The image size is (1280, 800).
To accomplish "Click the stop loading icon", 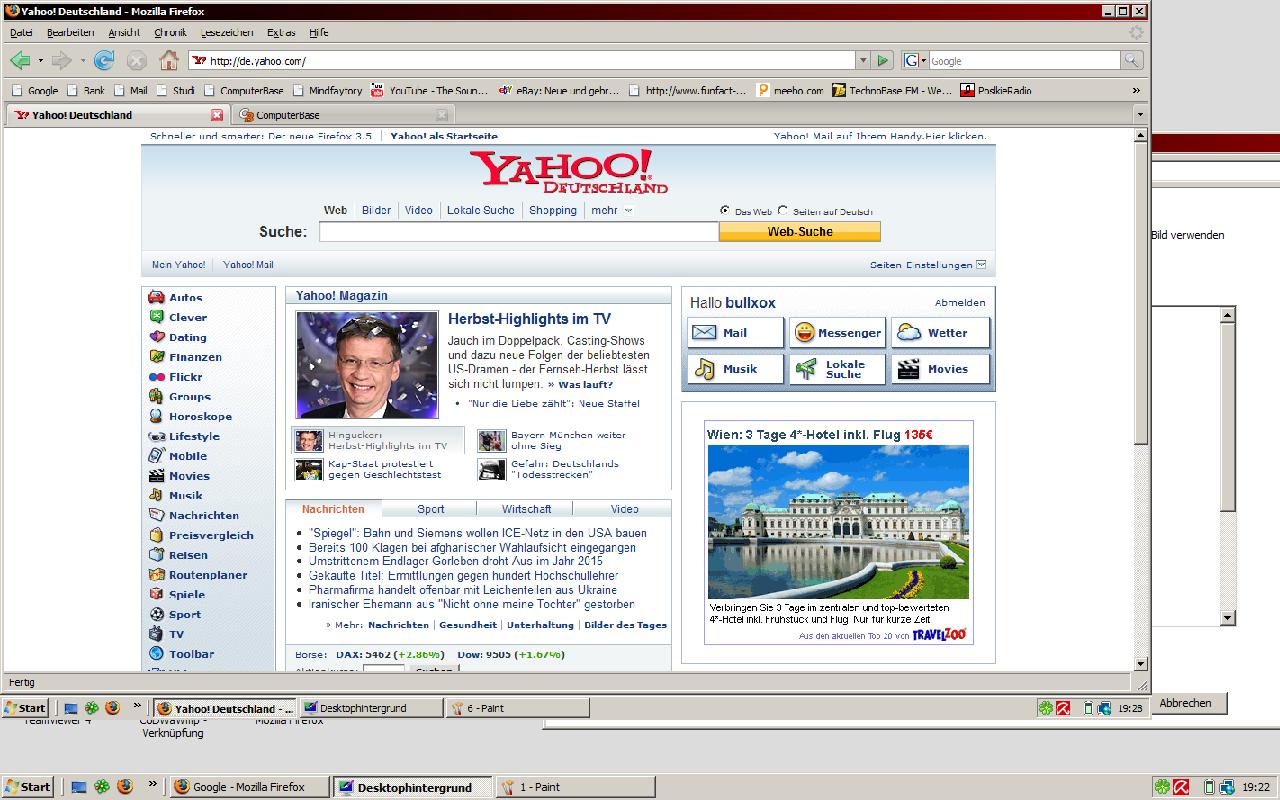I will click(136, 61).
